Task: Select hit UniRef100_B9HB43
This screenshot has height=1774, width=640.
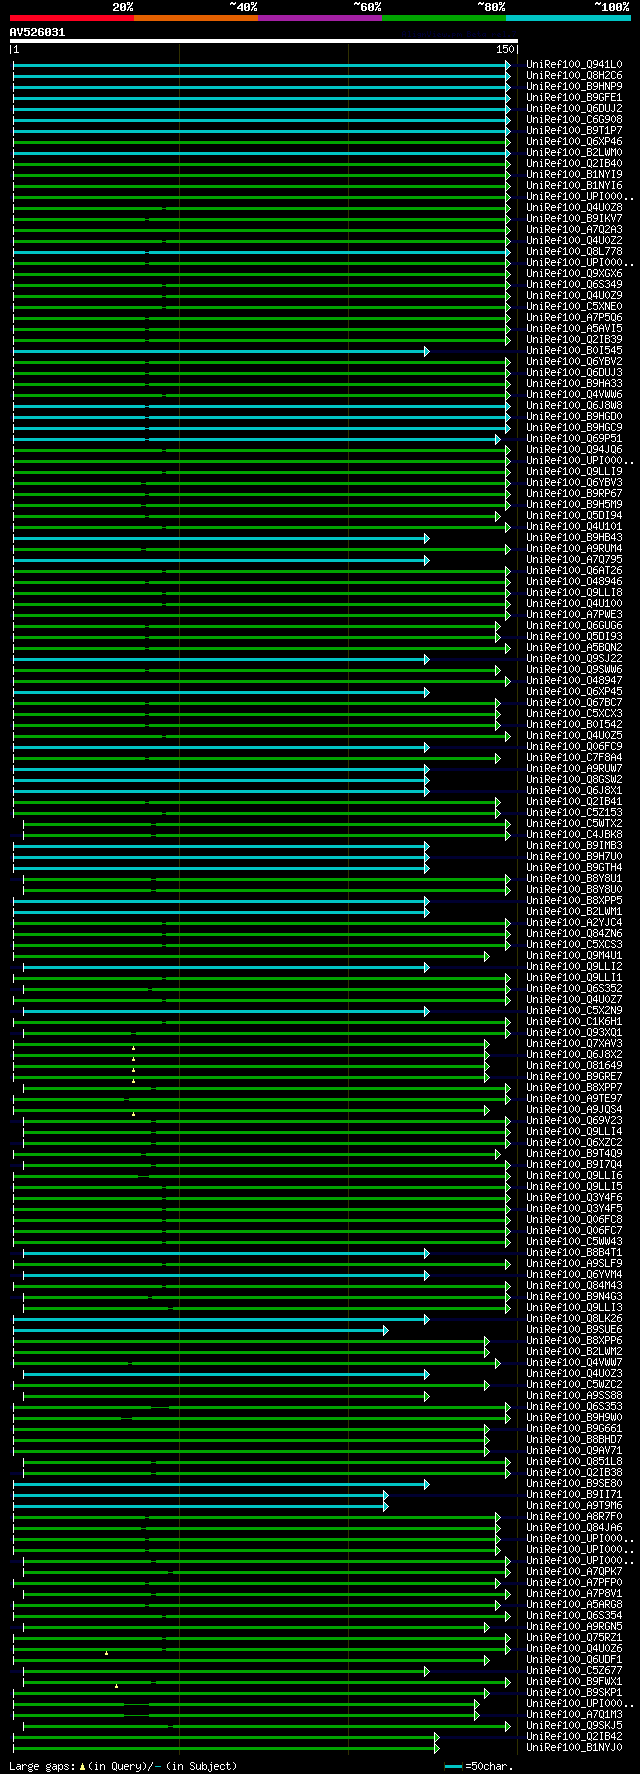Action: 574,538
